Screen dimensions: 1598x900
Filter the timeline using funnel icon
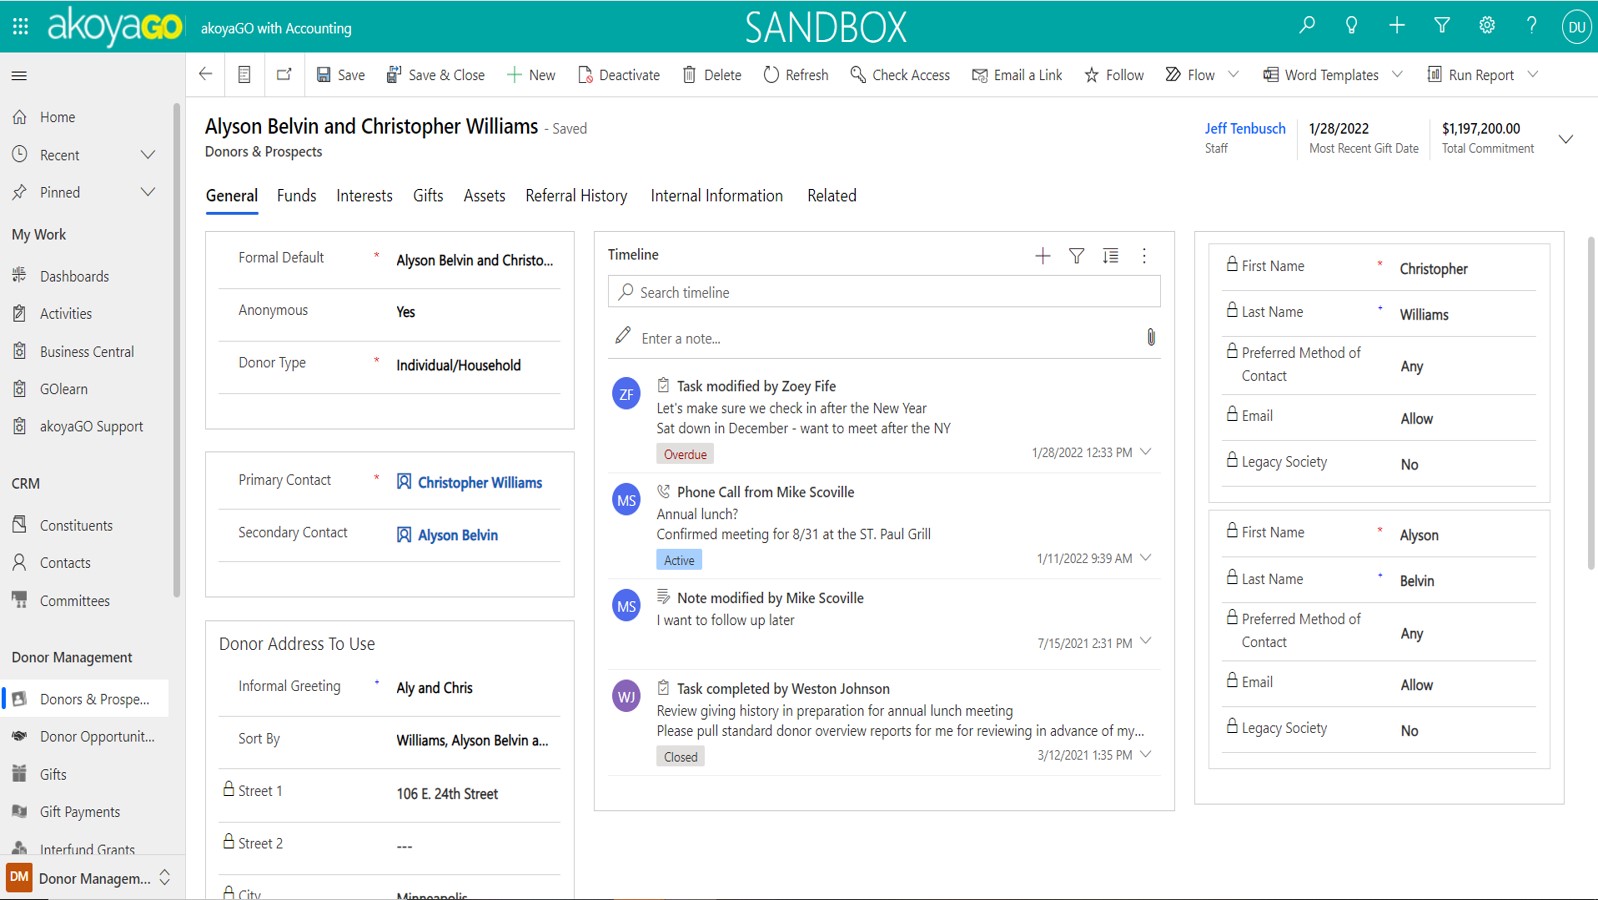click(1076, 256)
